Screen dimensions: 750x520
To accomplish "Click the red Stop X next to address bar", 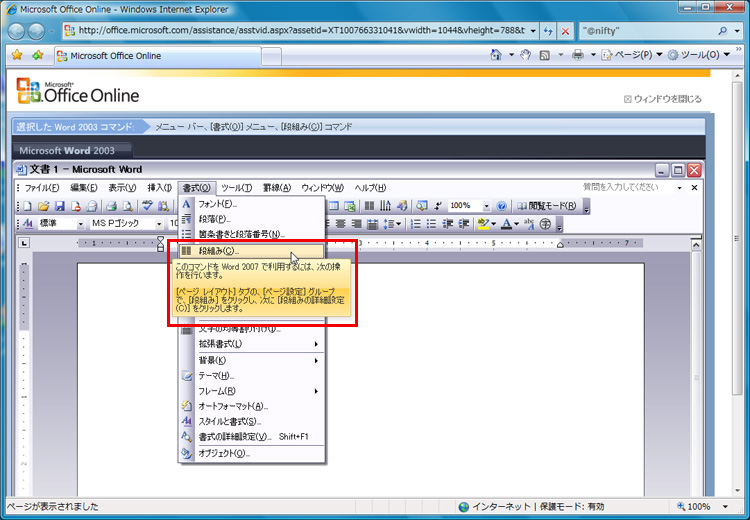I will [x=565, y=31].
